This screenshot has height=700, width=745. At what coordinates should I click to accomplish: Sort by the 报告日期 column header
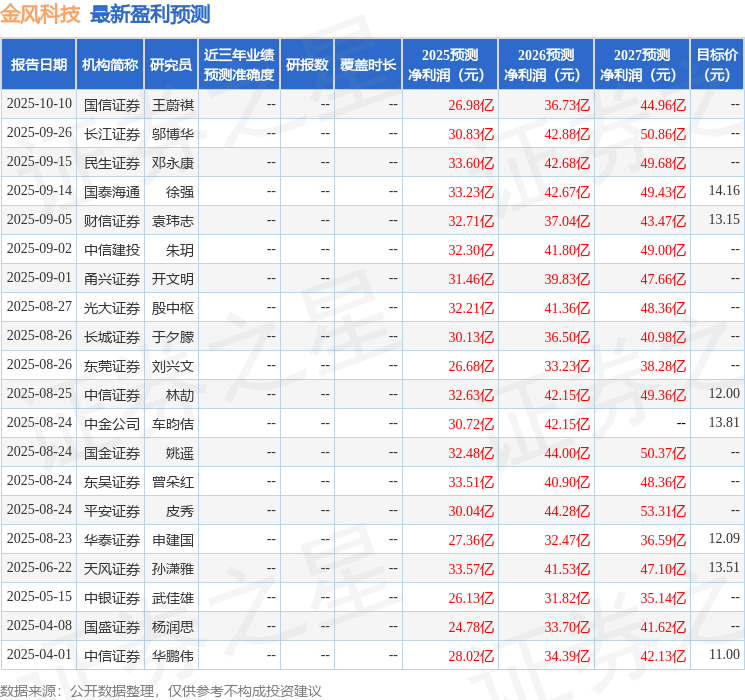point(39,64)
